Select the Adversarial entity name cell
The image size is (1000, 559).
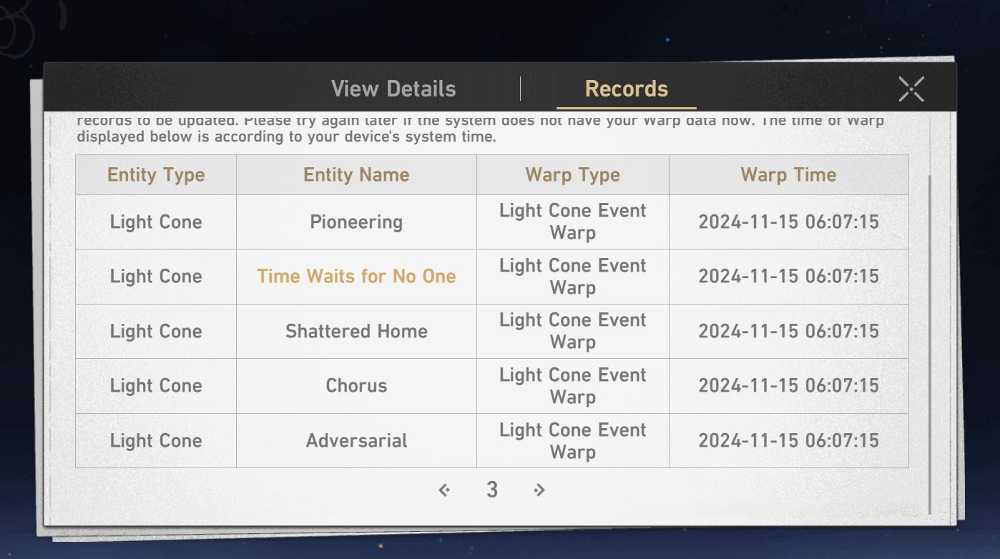356,440
